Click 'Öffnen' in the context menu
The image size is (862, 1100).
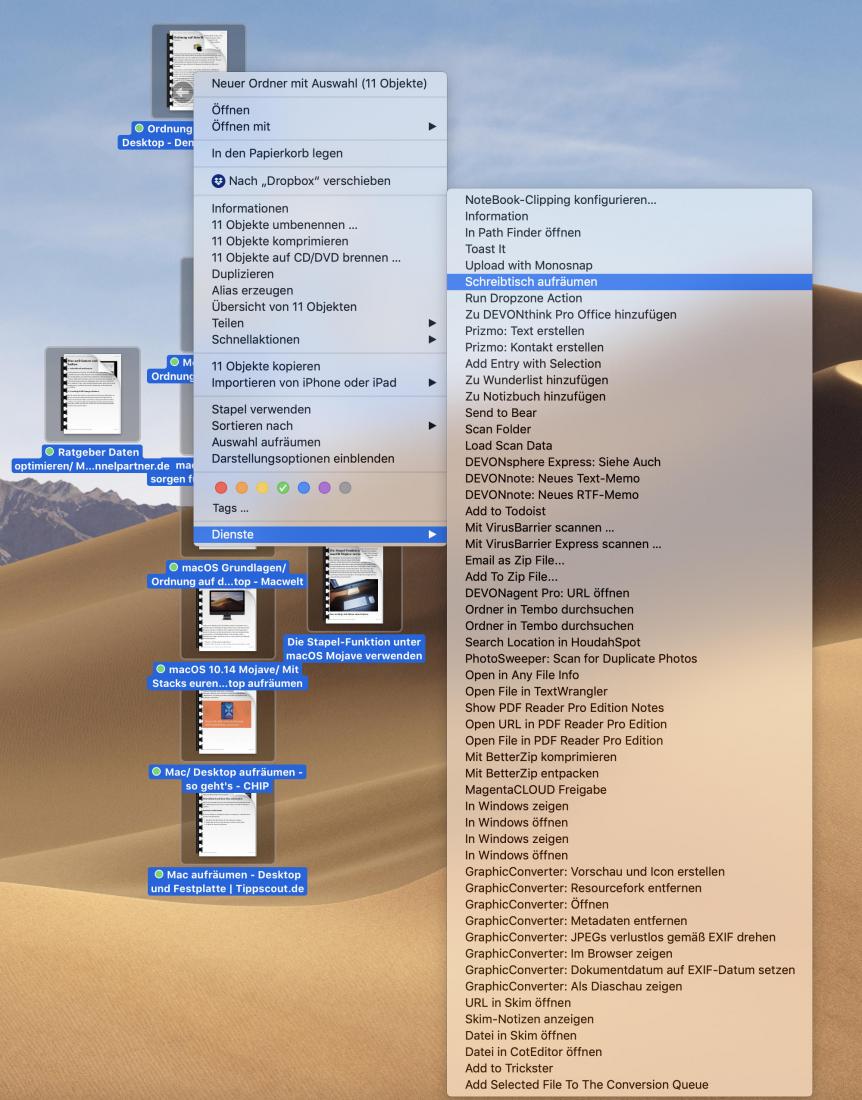(320, 110)
